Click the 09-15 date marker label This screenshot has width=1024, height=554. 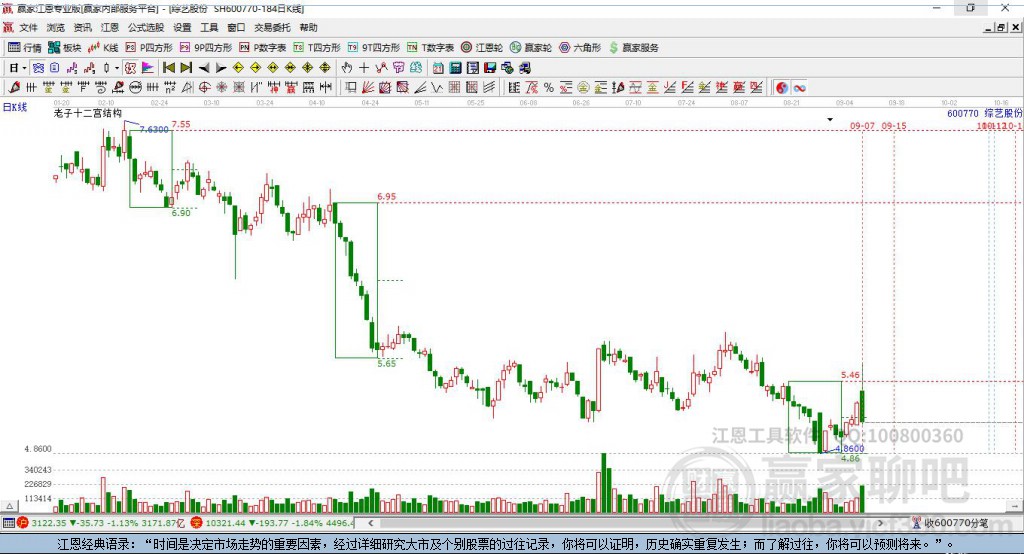894,125
